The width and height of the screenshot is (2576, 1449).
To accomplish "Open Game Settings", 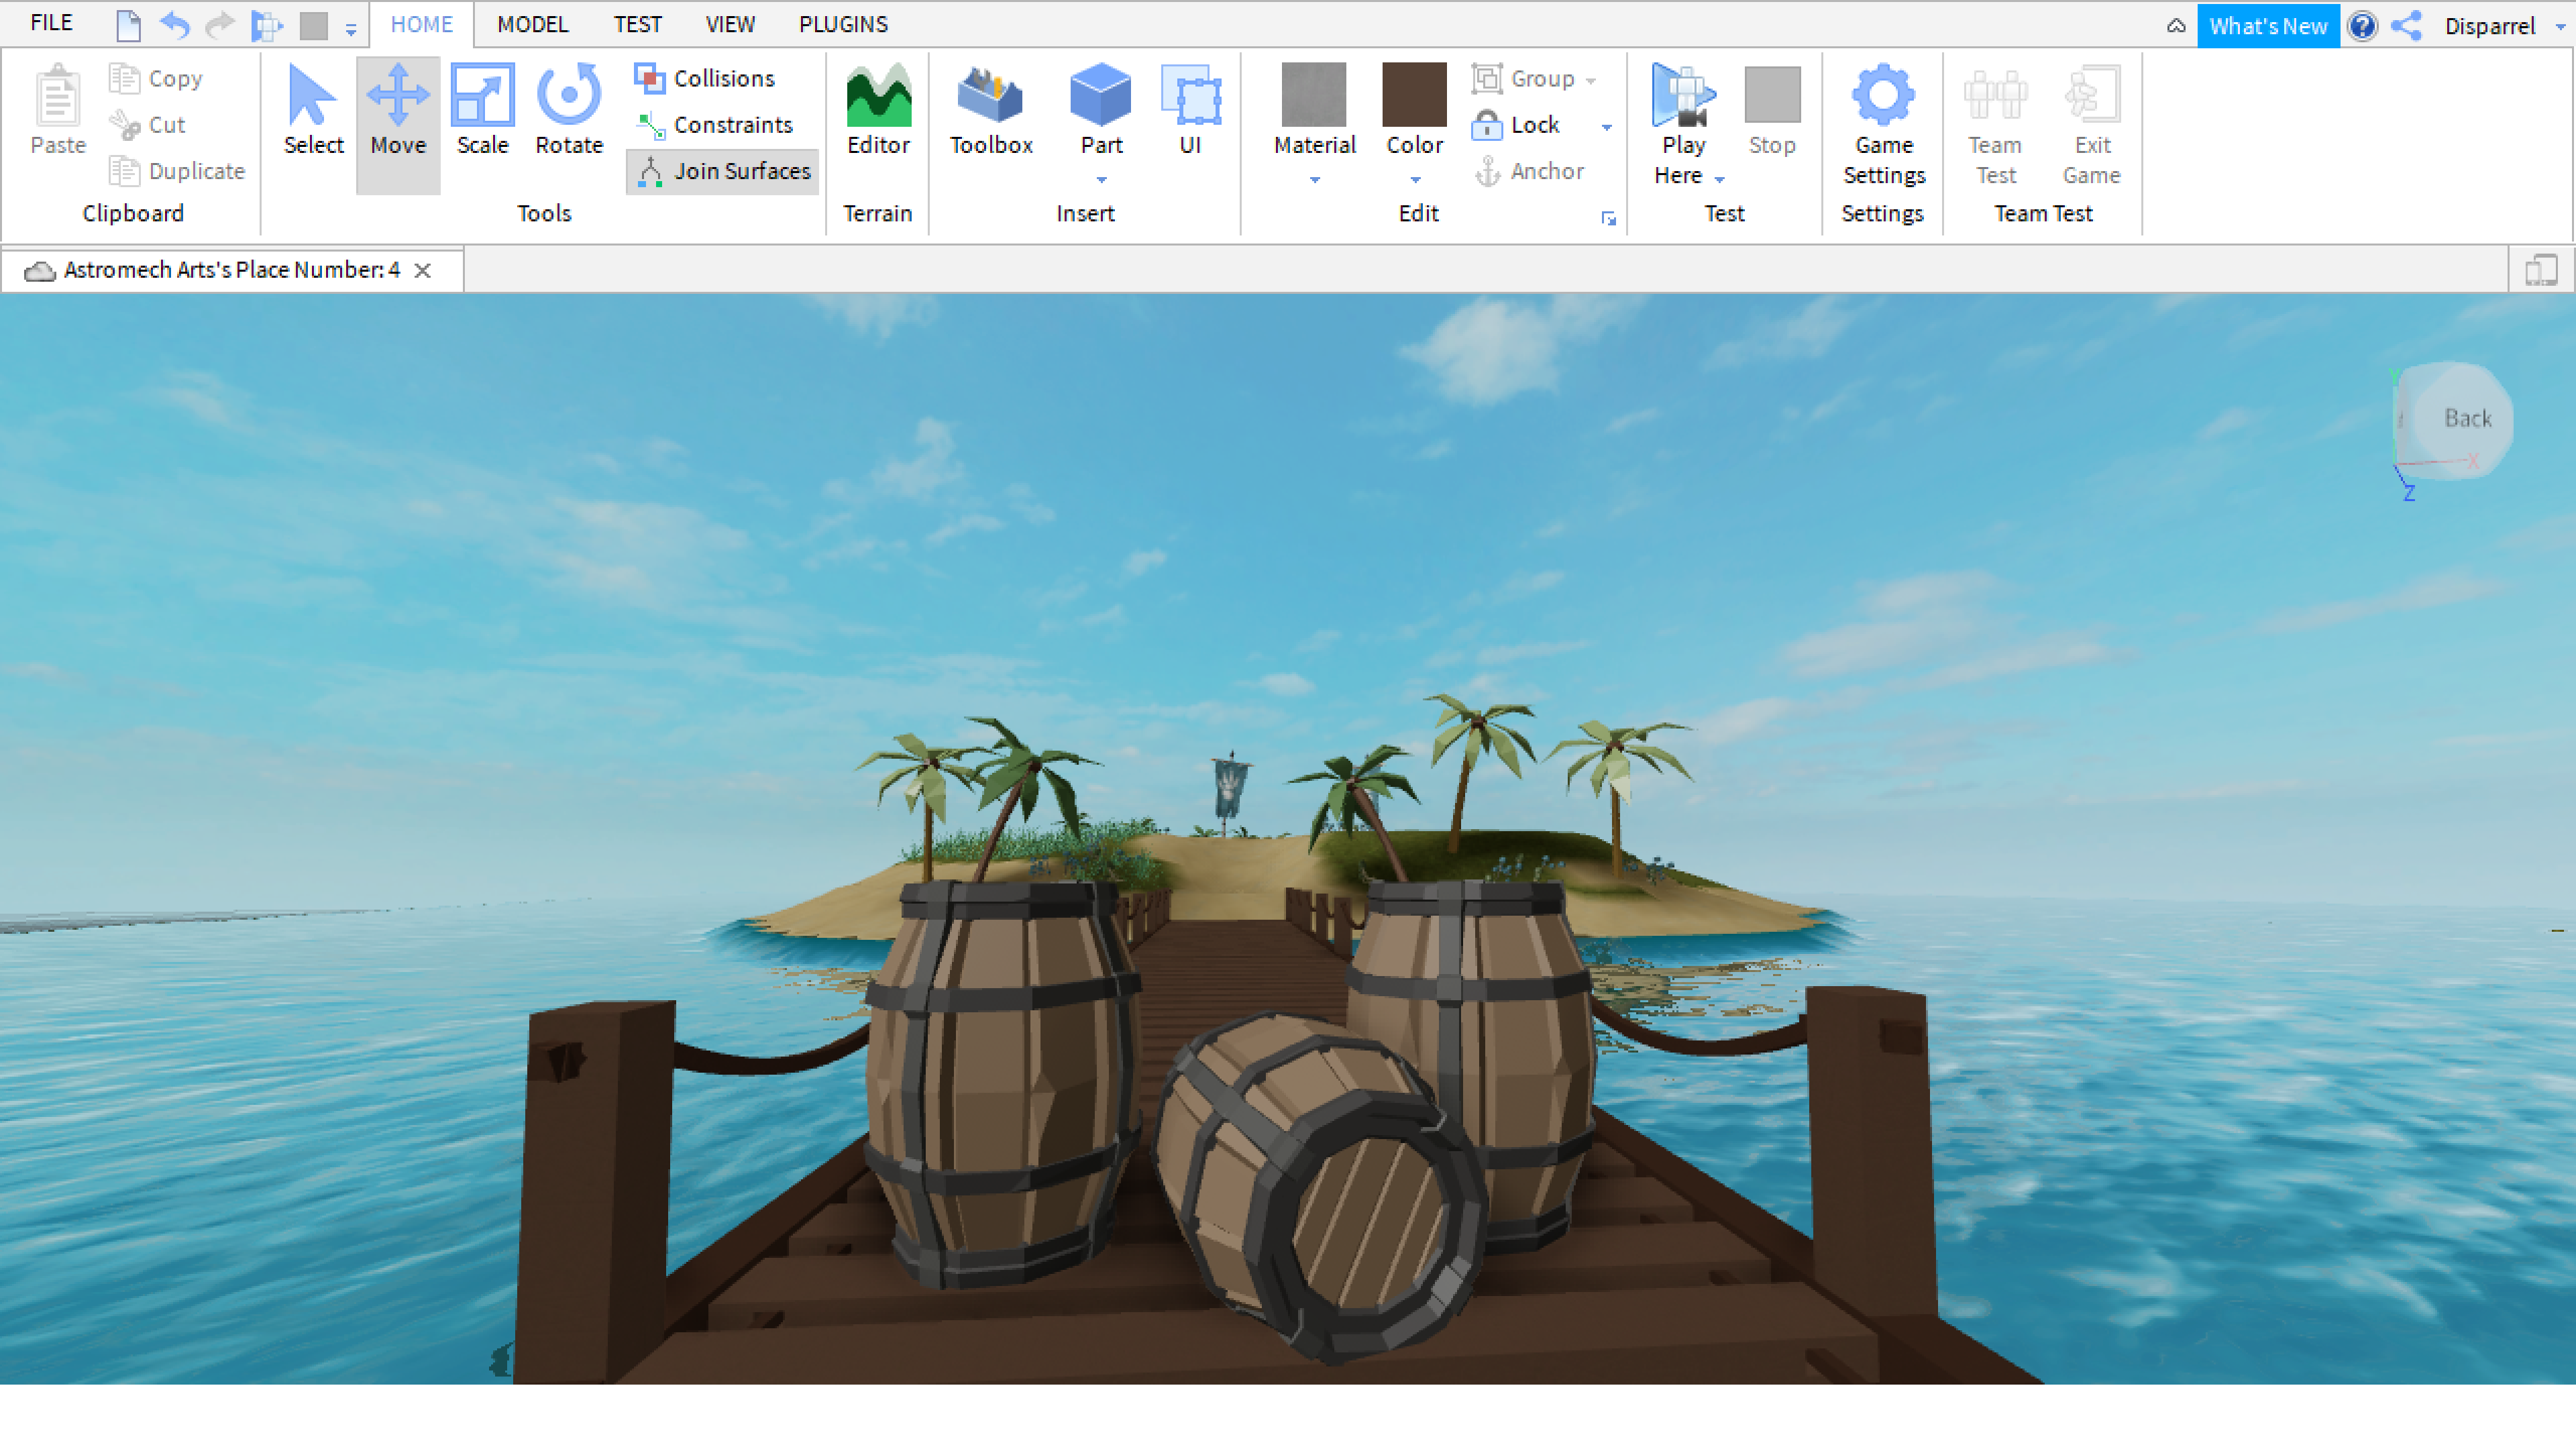I will click(x=1883, y=120).
